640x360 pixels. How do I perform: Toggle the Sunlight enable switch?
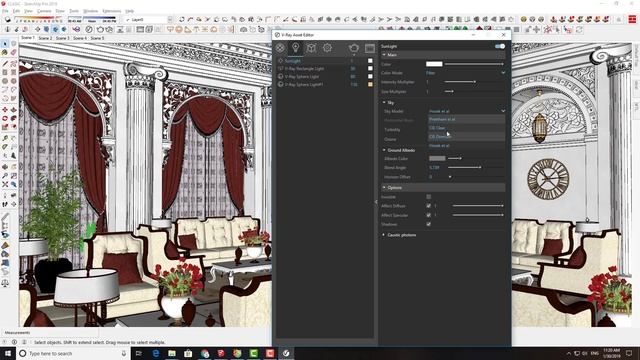500,46
